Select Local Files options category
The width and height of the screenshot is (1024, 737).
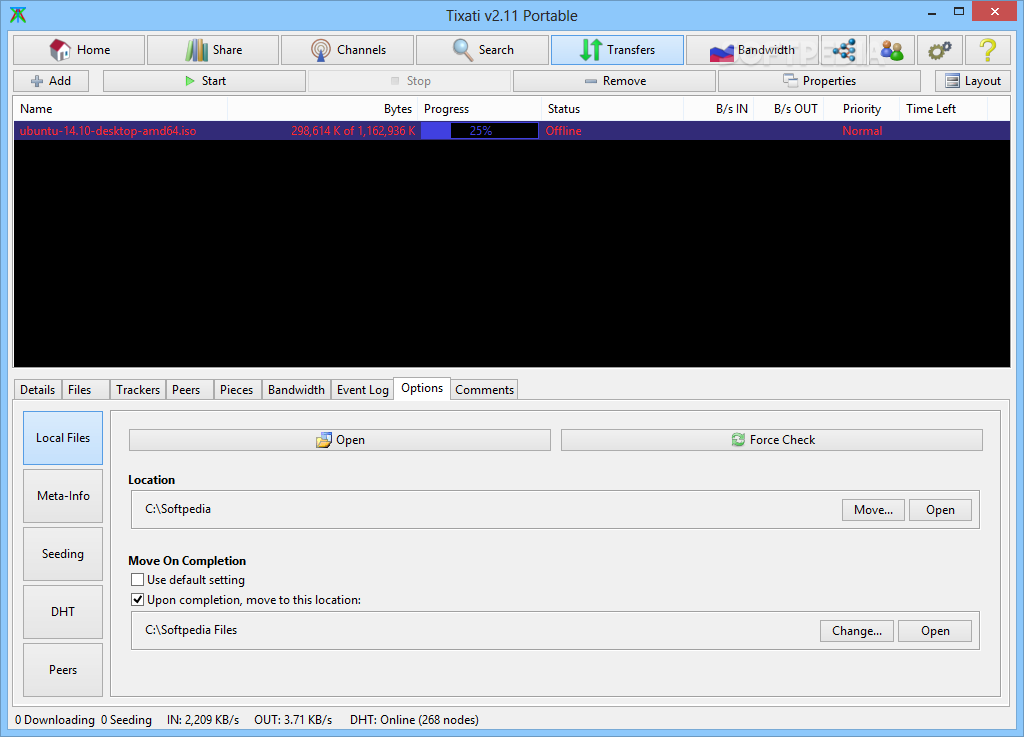63,438
